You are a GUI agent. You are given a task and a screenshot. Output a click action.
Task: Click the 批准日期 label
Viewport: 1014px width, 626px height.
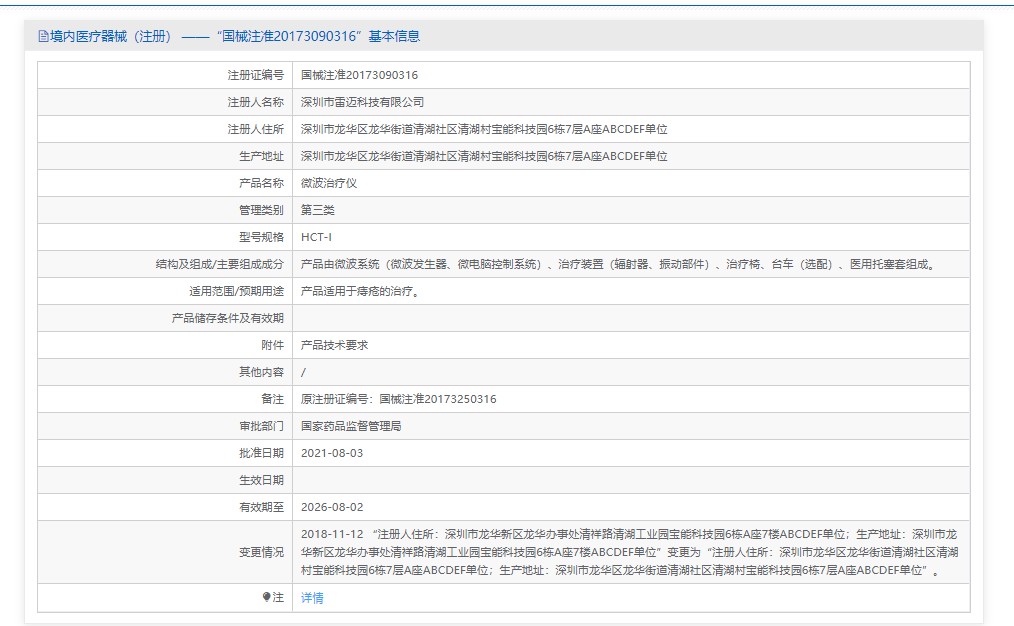point(261,453)
